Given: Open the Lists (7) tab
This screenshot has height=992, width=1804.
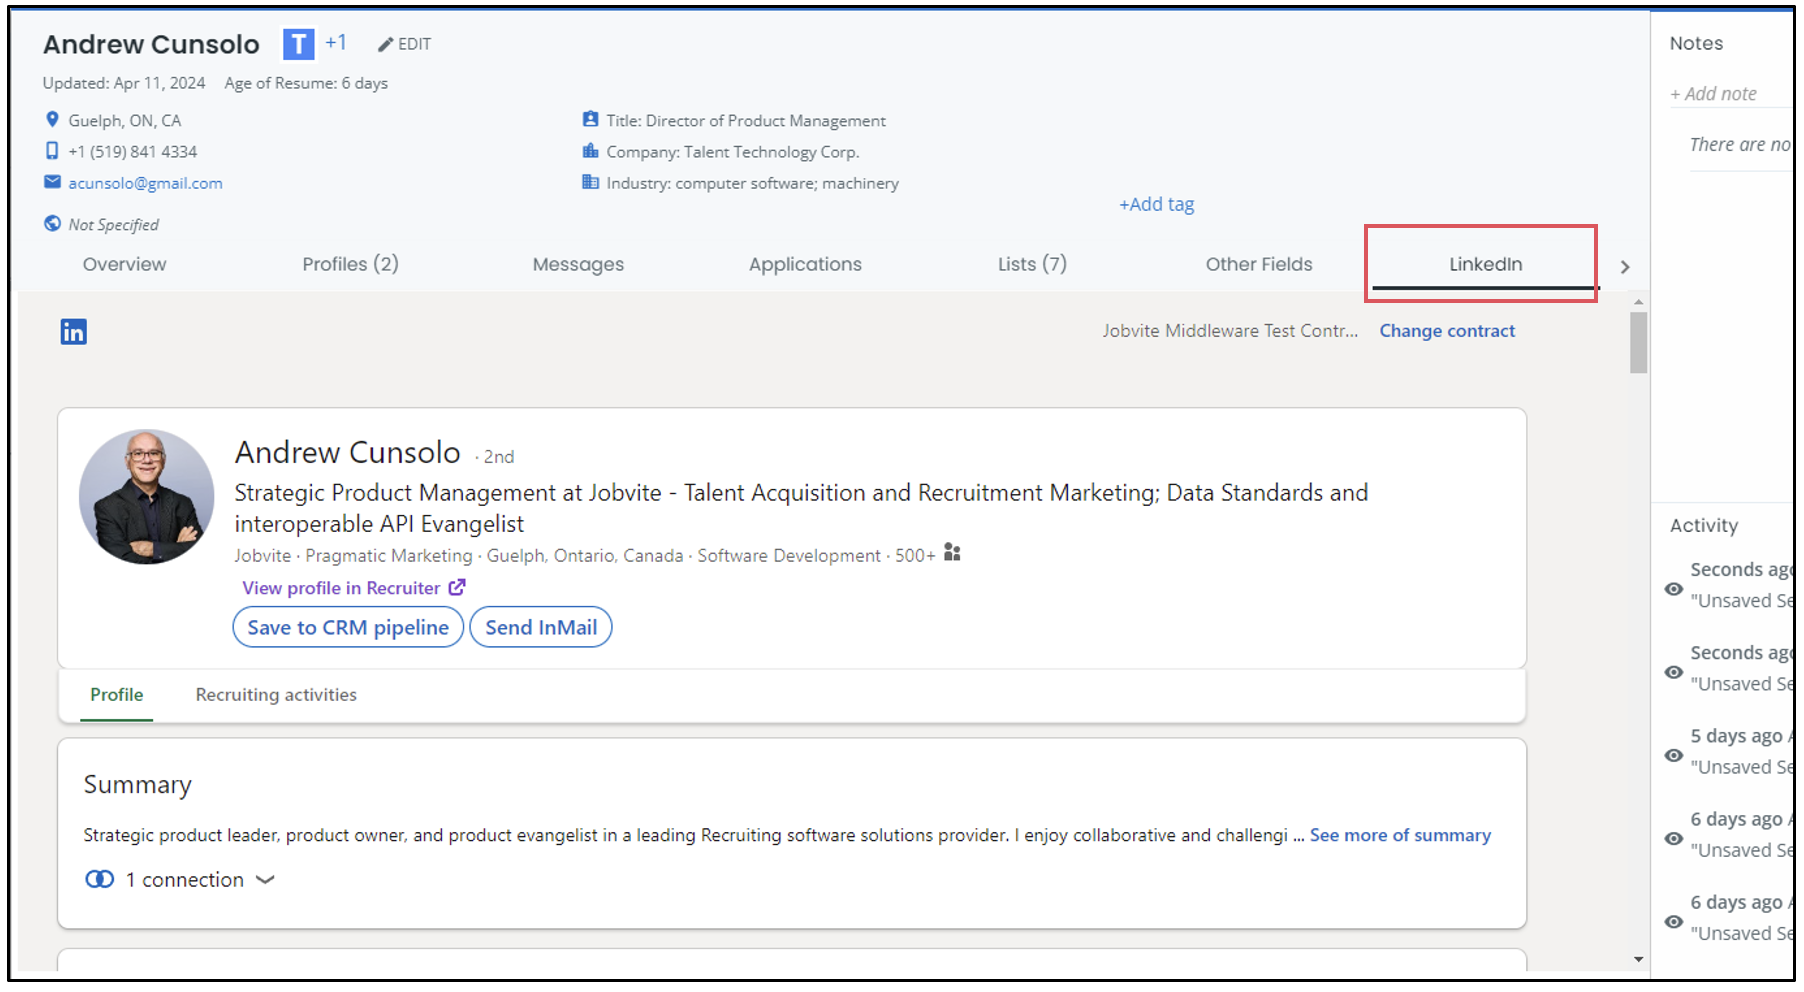Looking at the screenshot, I should pos(1032,264).
